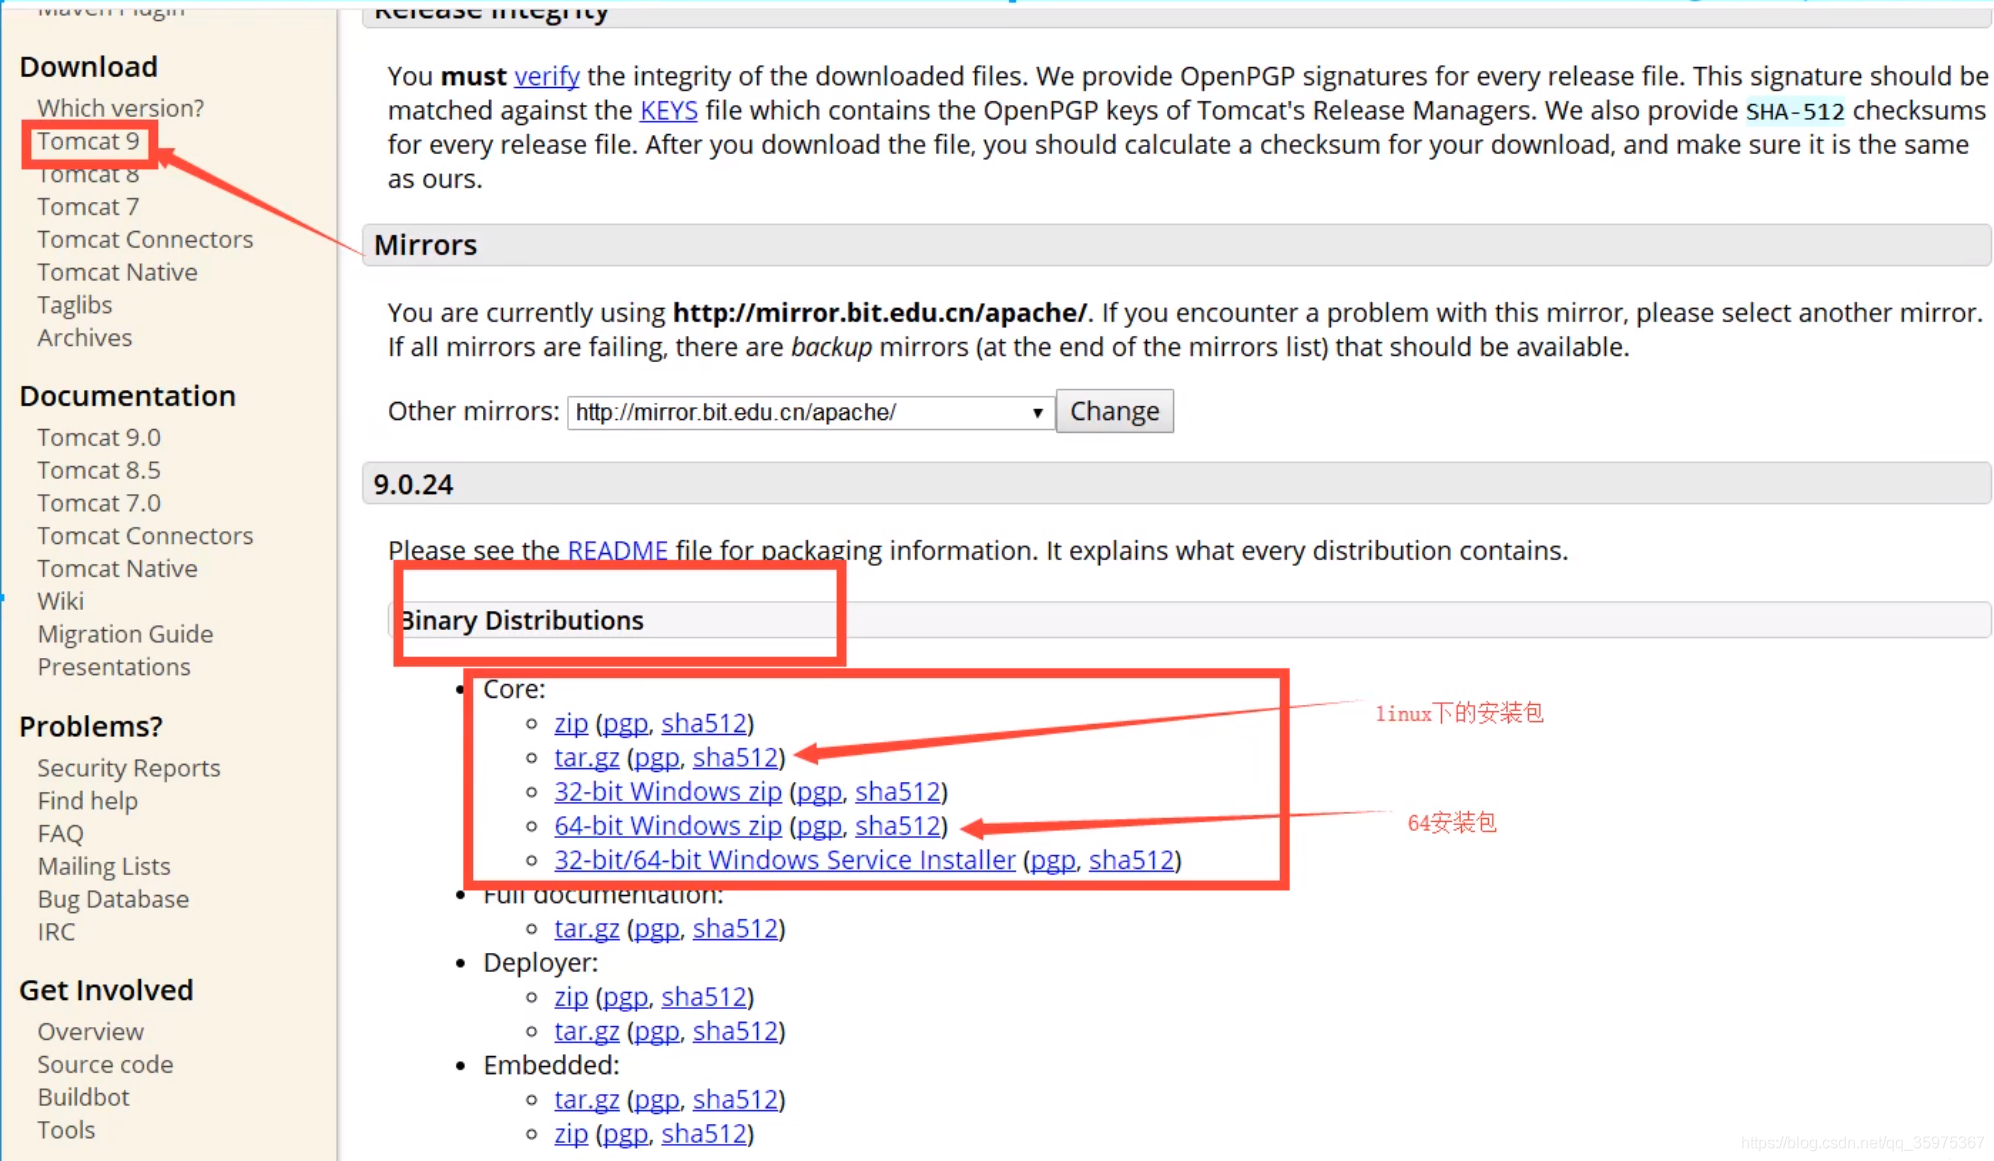Open the other mirrors dropdown
This screenshot has width=1994, height=1161.
click(810, 412)
